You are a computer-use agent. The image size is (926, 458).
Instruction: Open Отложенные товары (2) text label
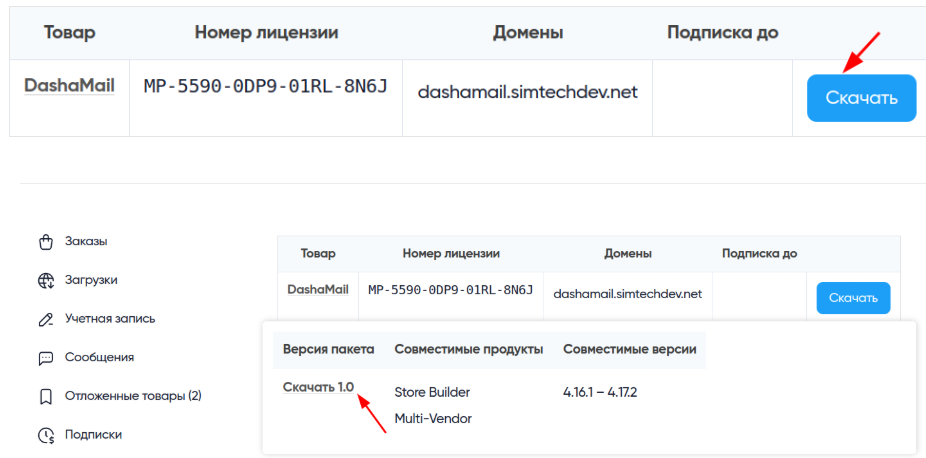[133, 396]
